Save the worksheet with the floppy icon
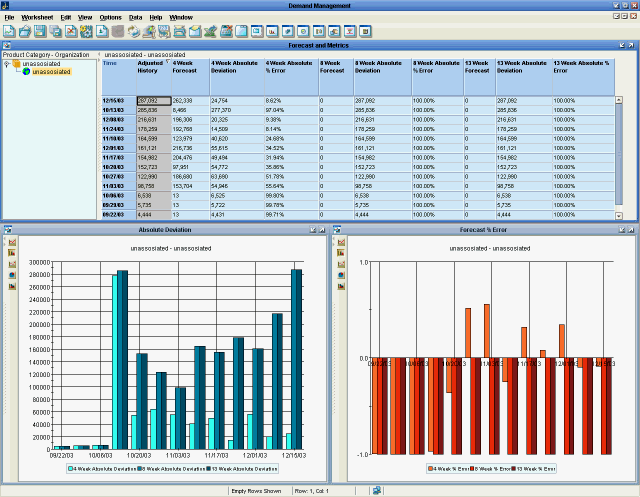Image resolution: width=640 pixels, height=497 pixels. 40,31
